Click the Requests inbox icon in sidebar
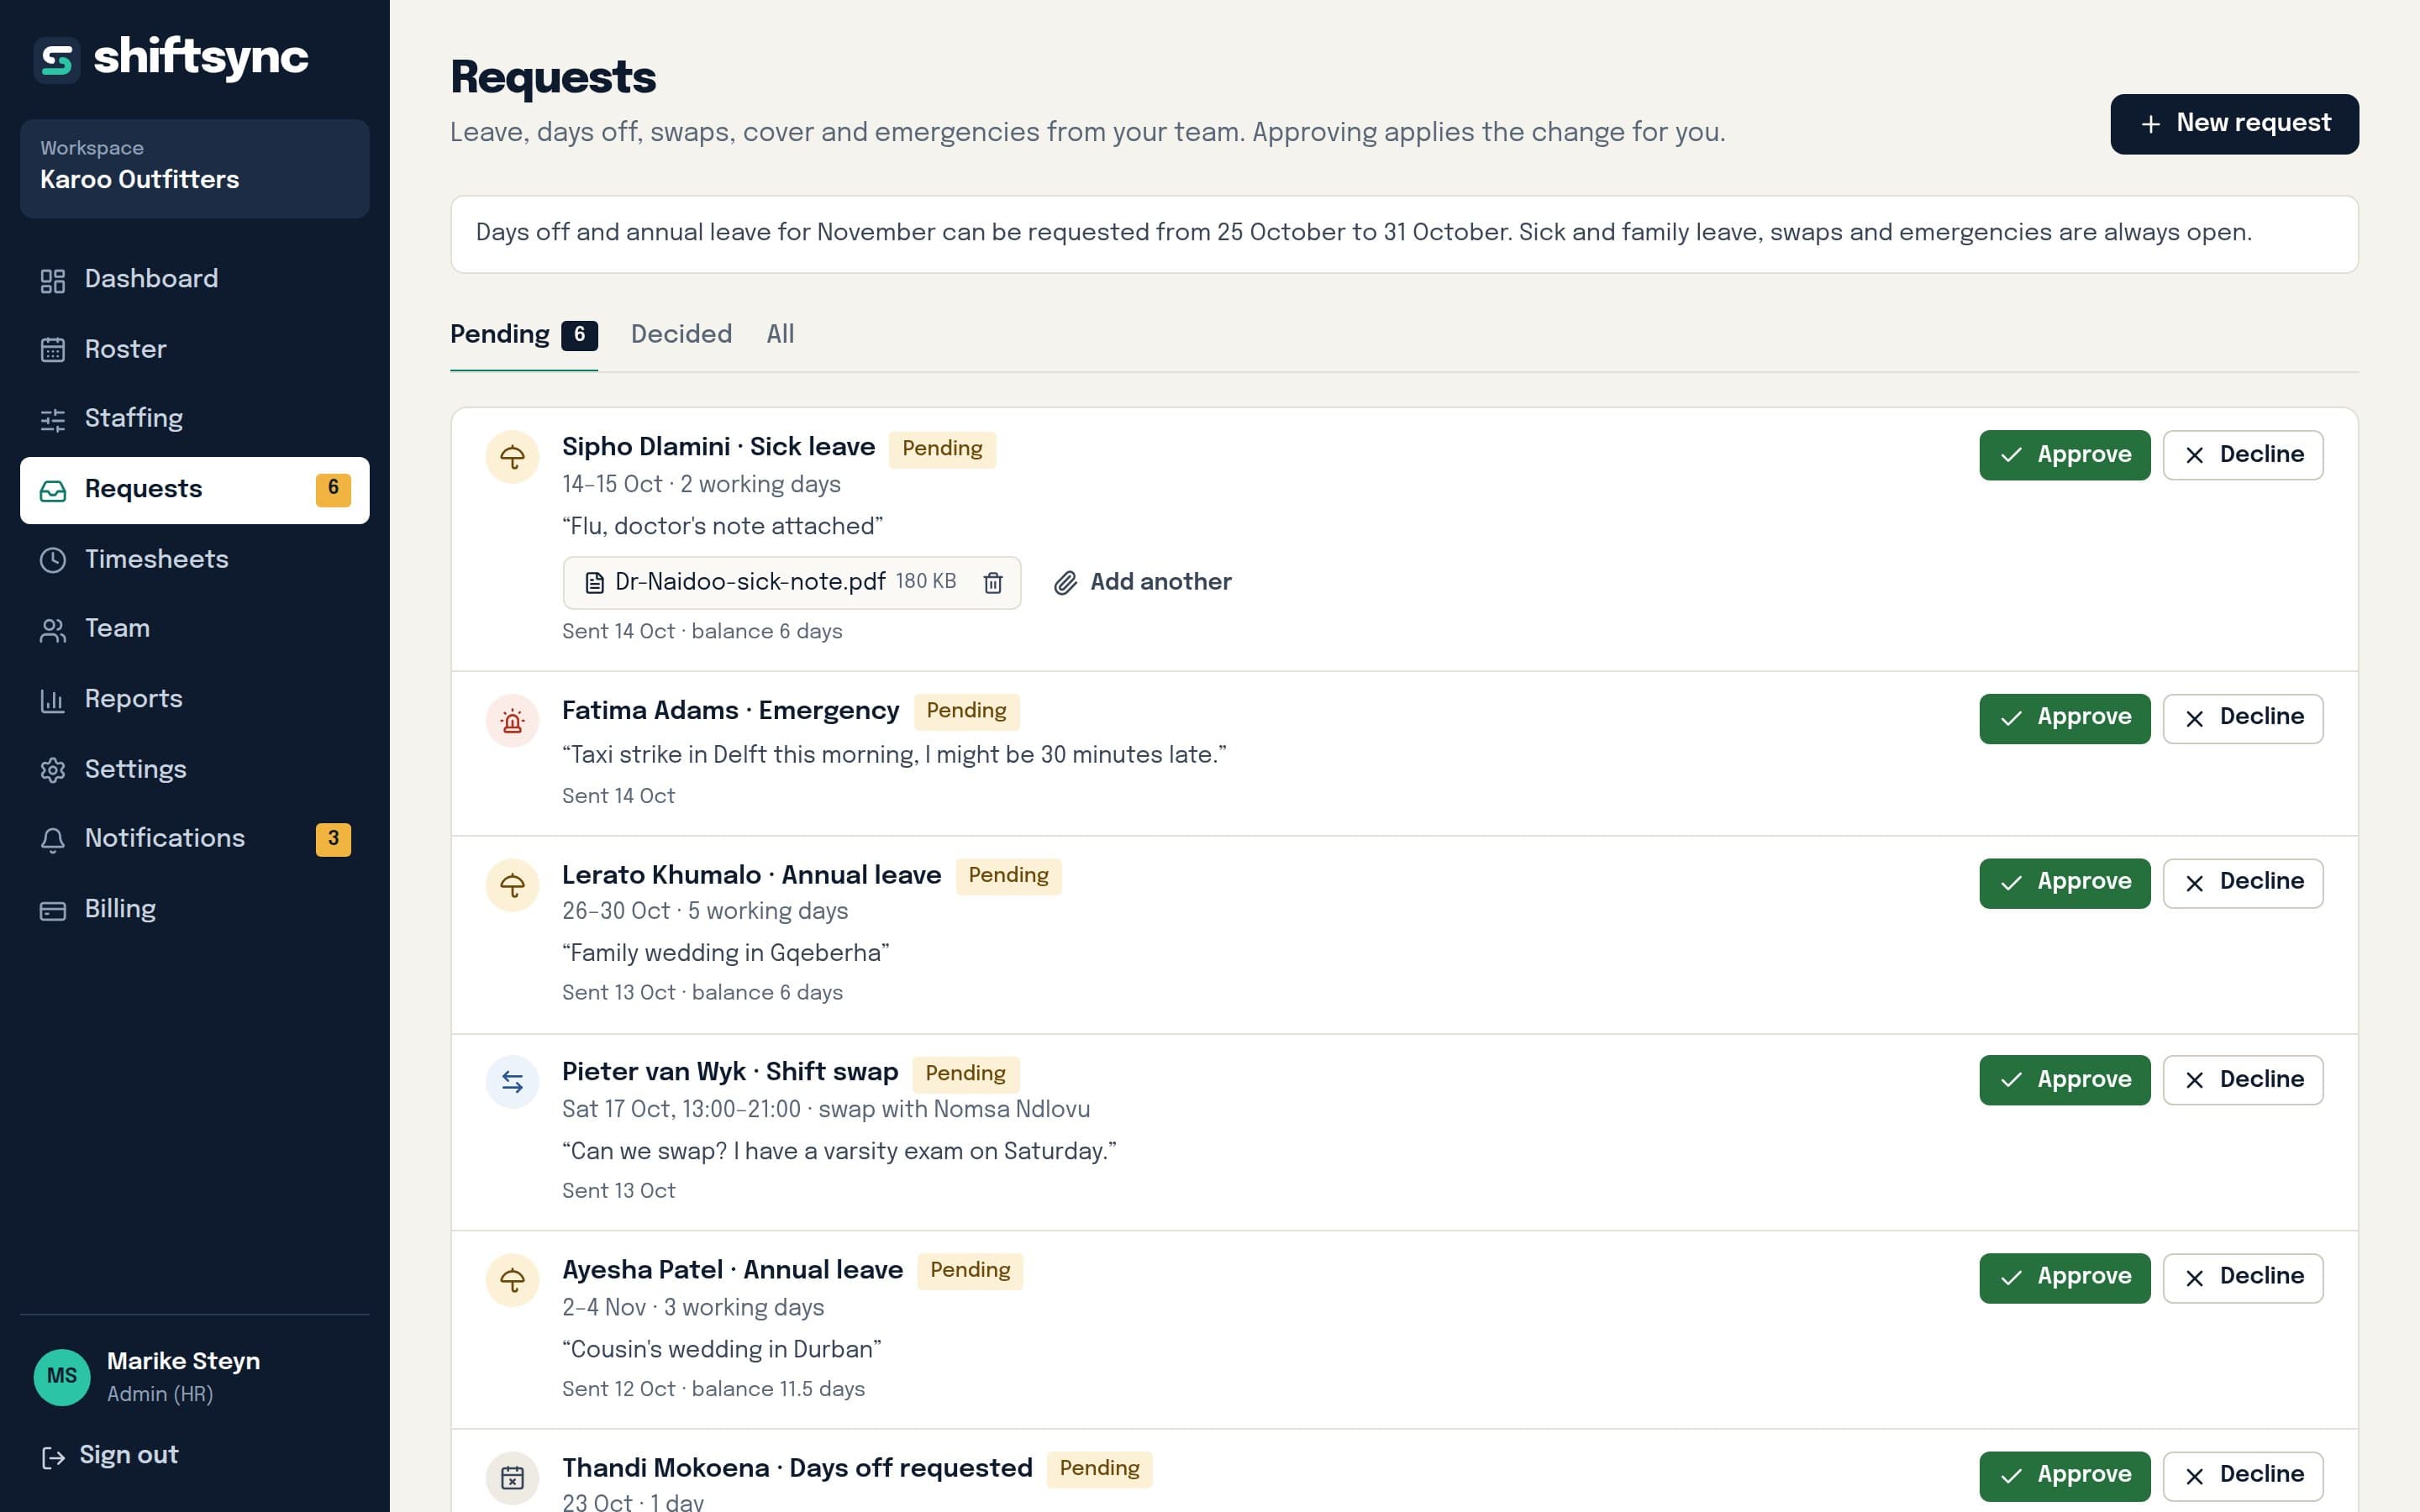 53,491
